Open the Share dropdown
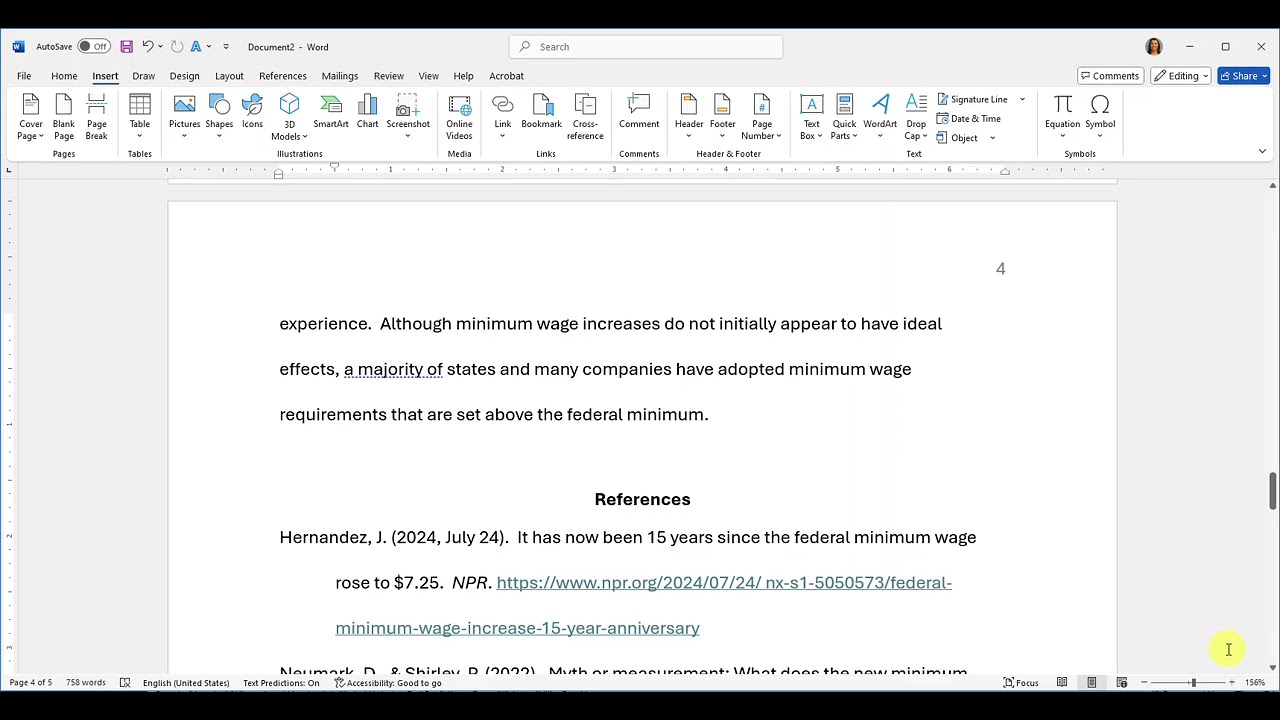The image size is (1280, 720). tap(1264, 76)
